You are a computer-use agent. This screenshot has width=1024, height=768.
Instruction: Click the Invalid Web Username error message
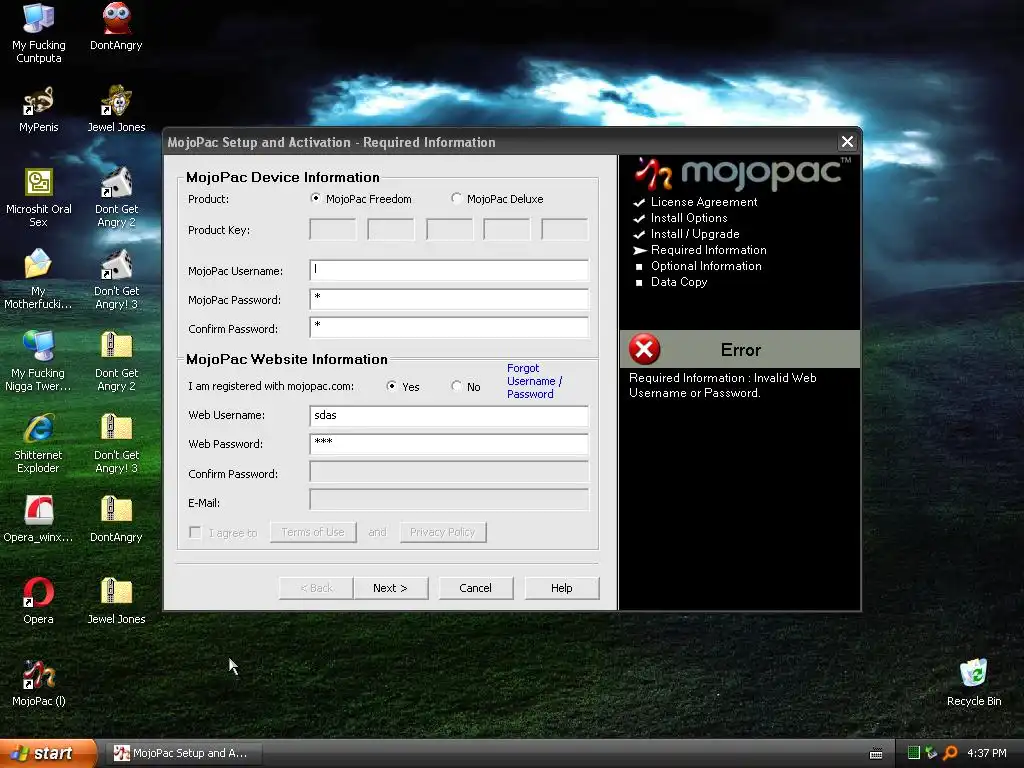[x=722, y=385]
